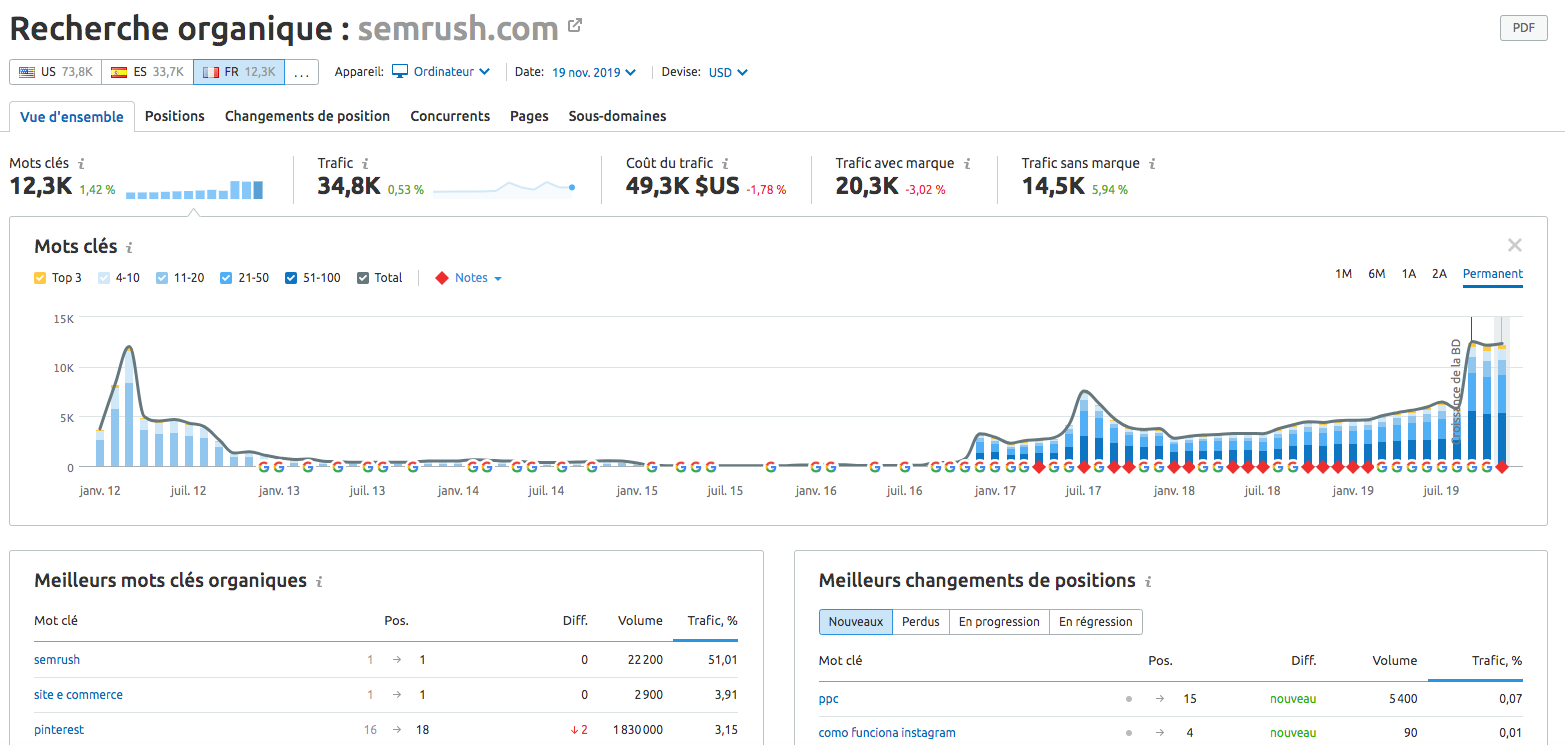Click Trafic 34,8K metric value
Image resolution: width=1565 pixels, height=745 pixels.
[x=349, y=187]
